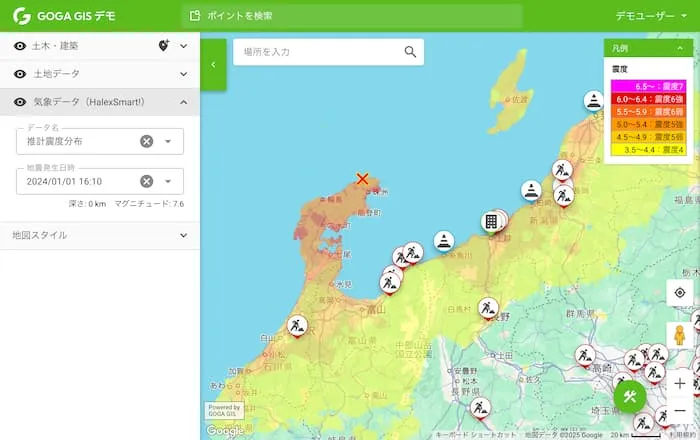Viewport: 700px width, 440px height.
Task: Open the デモユーザー user menu
Action: pyautogui.click(x=651, y=16)
